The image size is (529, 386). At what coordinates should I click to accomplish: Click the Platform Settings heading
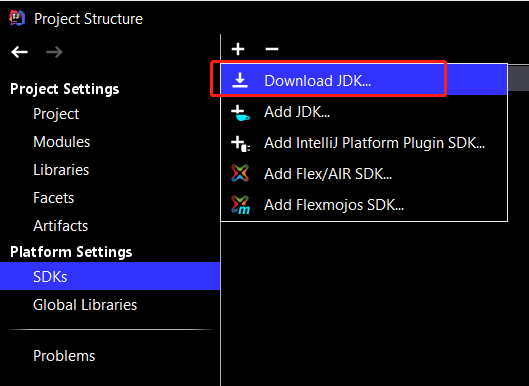pyautogui.click(x=71, y=252)
